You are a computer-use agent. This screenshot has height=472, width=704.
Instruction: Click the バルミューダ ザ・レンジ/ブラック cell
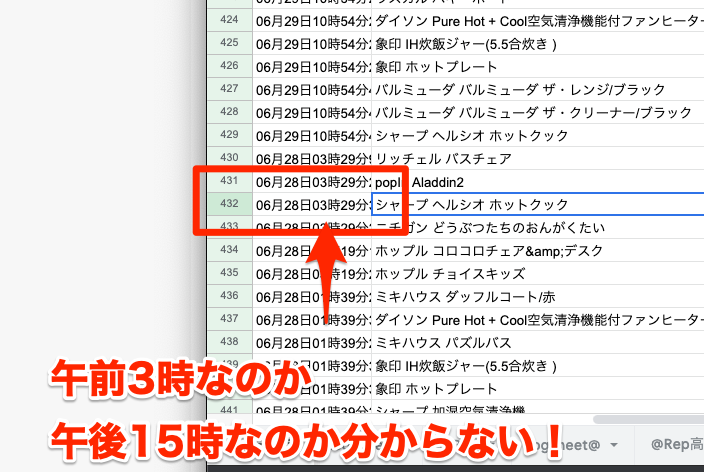point(538,89)
